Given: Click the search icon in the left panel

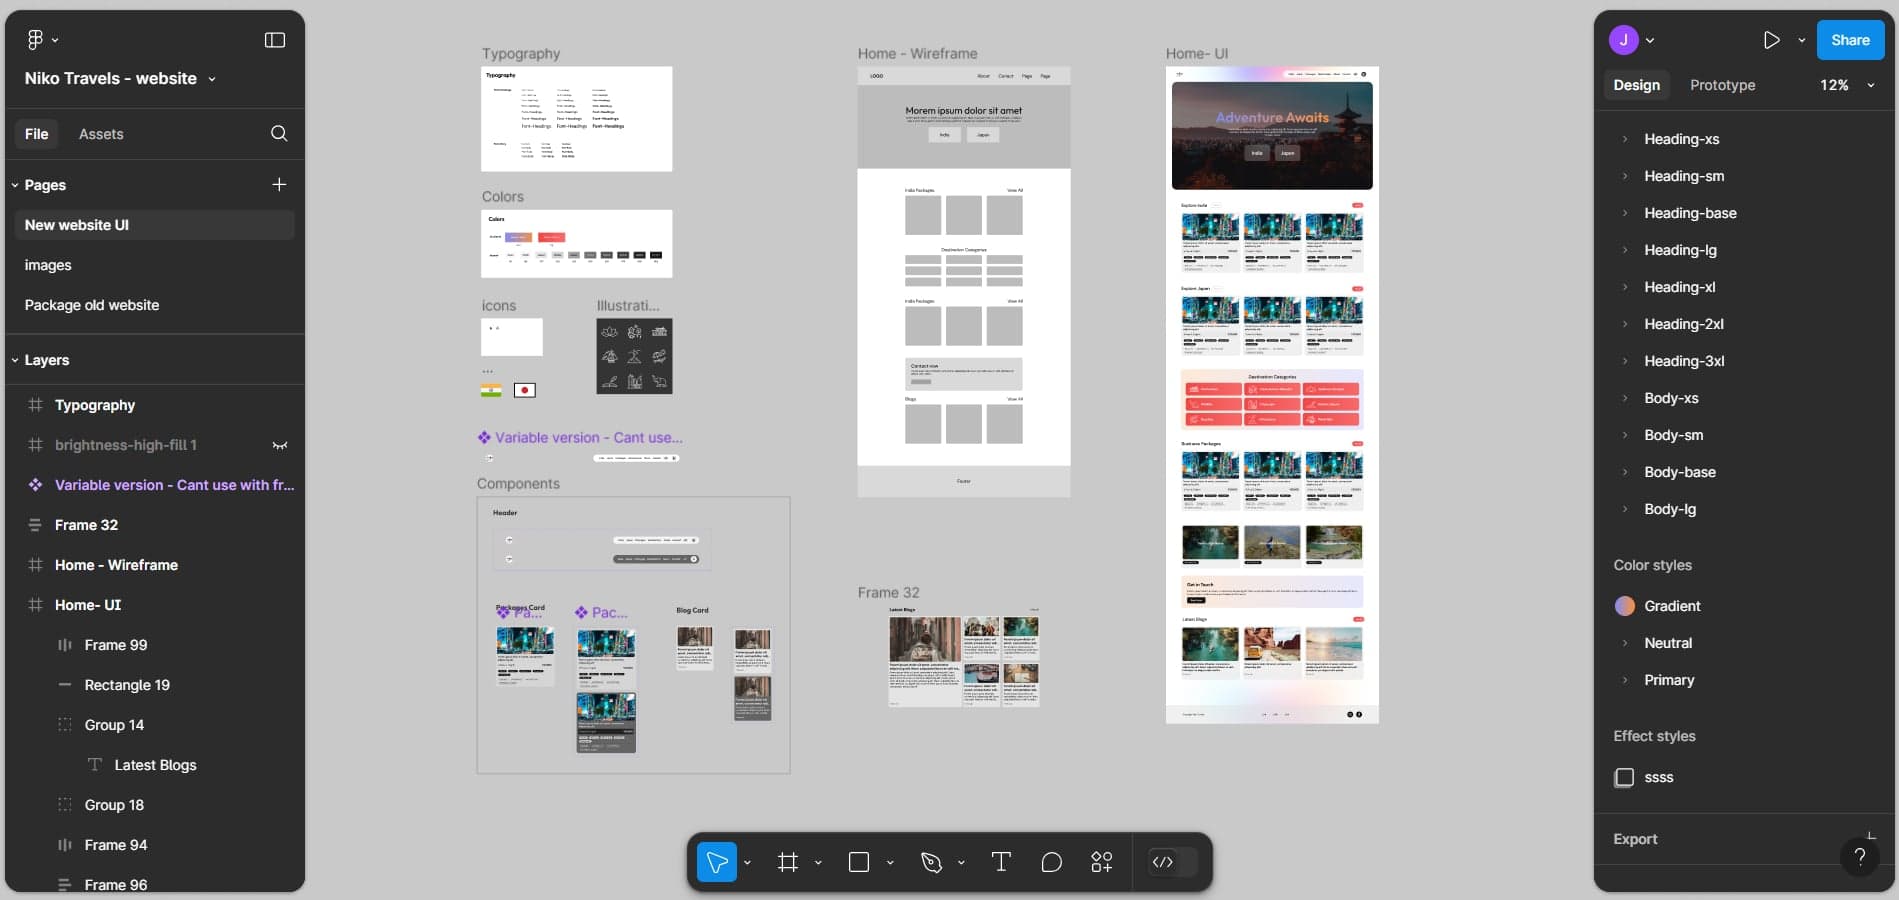Looking at the screenshot, I should click(x=280, y=133).
